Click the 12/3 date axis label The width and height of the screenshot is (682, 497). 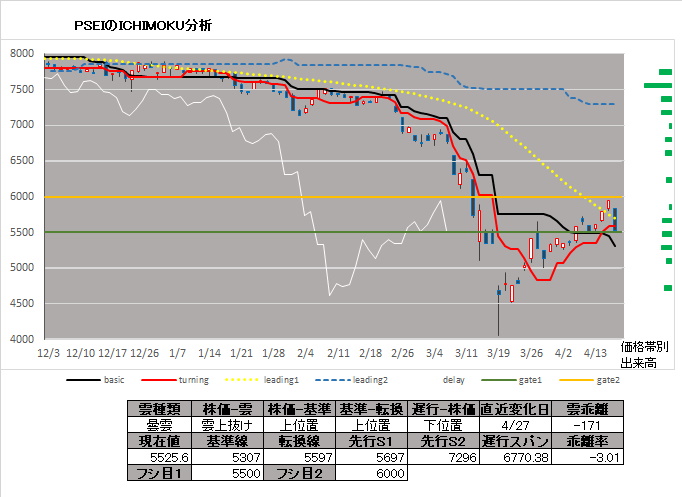[49, 353]
